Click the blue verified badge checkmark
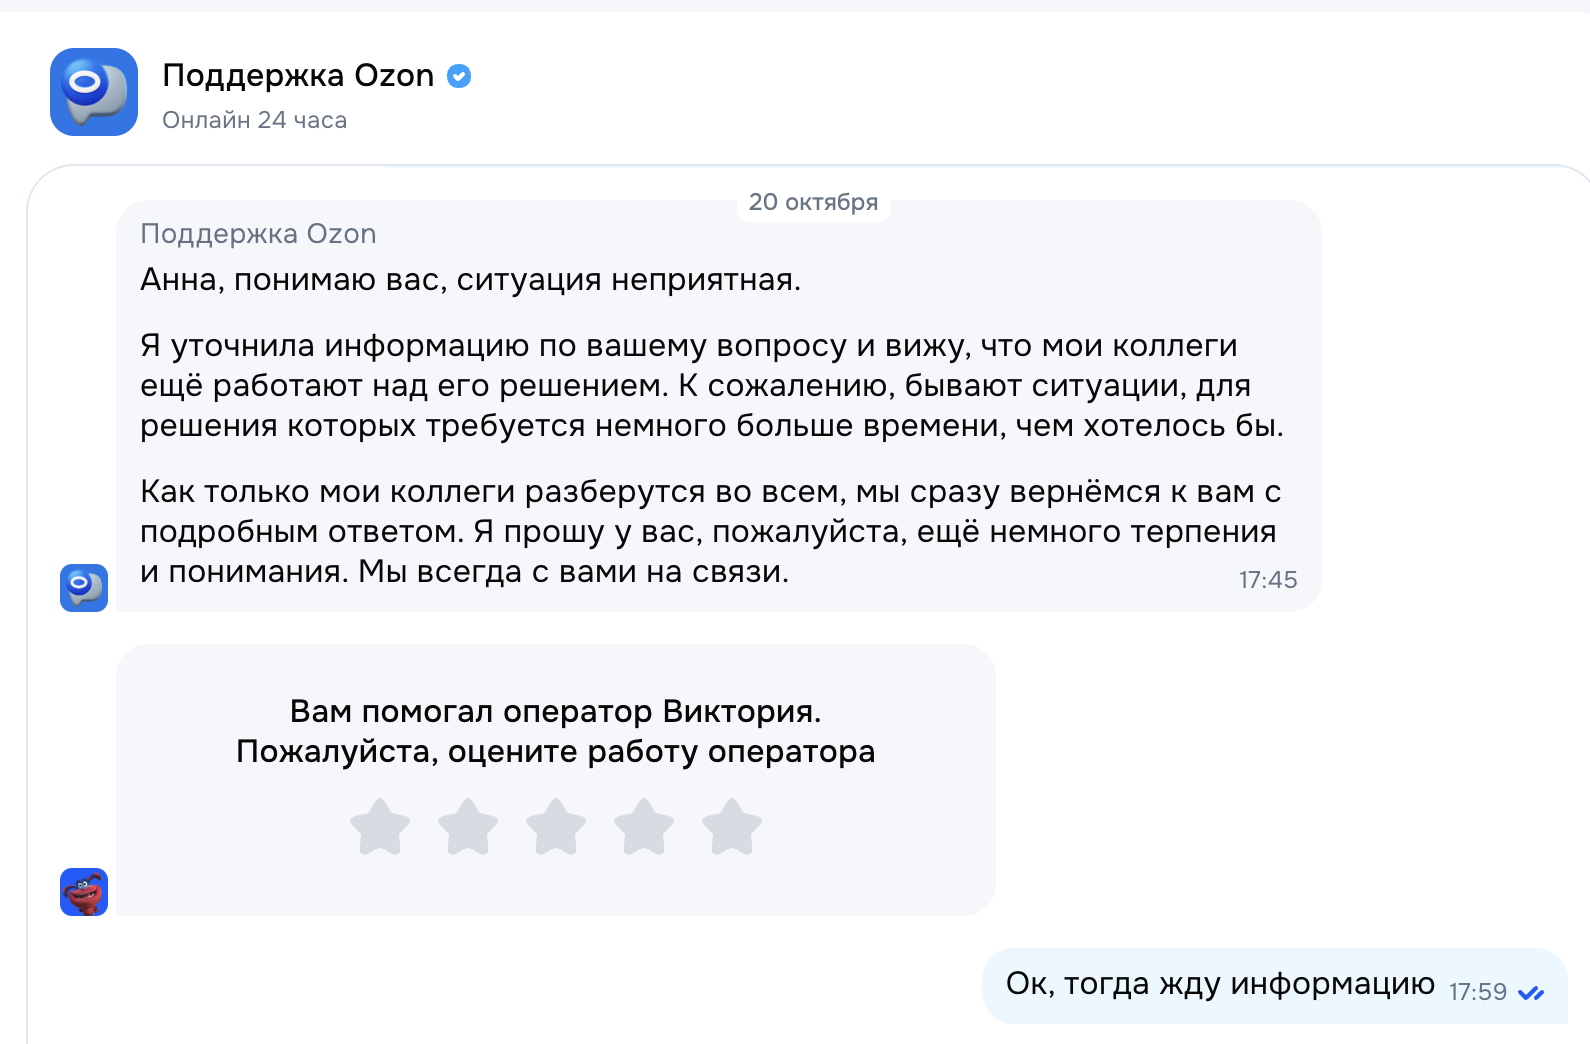1590x1044 pixels. (x=459, y=76)
